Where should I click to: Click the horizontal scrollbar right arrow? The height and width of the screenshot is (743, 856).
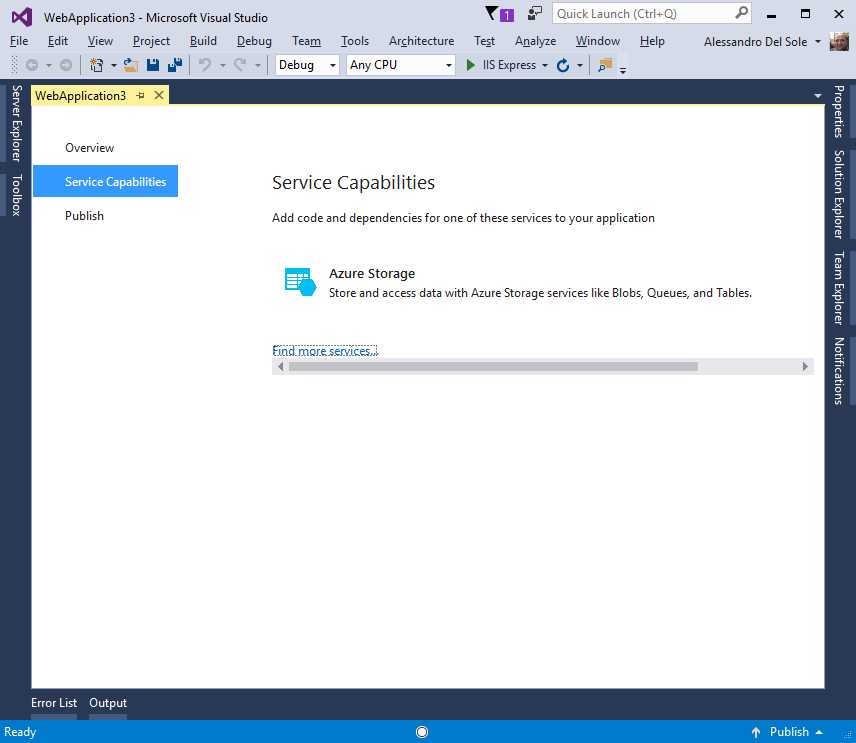click(x=805, y=366)
